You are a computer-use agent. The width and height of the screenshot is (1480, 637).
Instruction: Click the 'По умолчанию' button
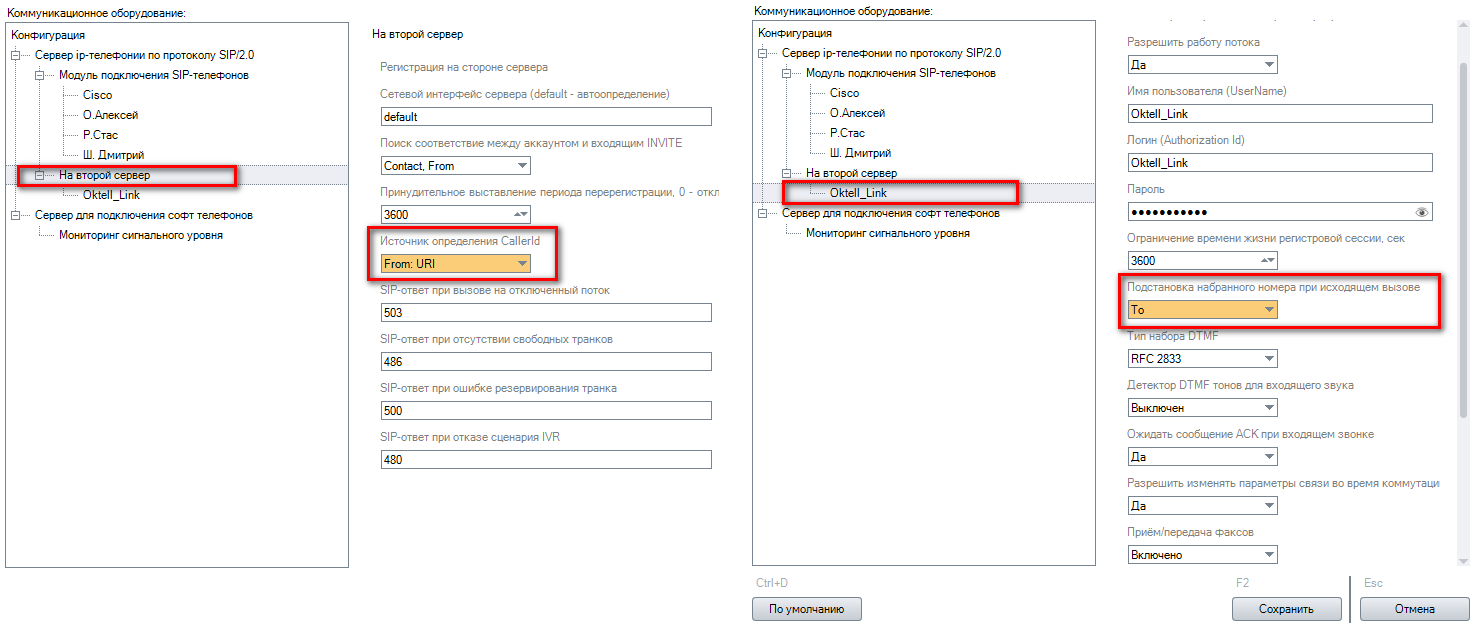[x=806, y=608]
